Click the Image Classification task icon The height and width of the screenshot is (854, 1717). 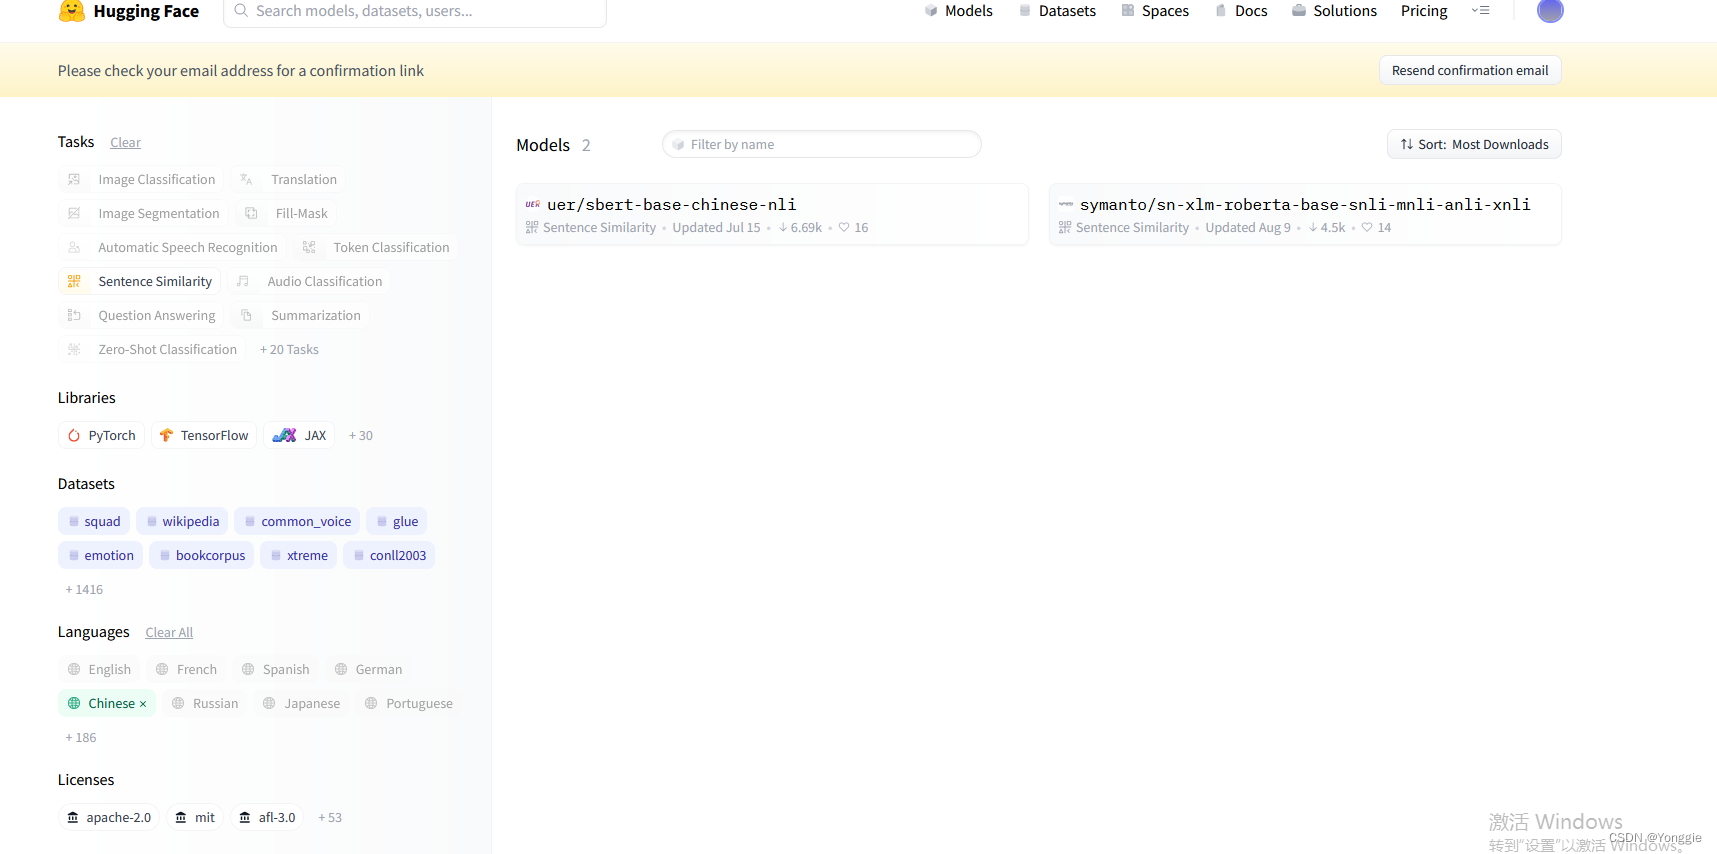click(74, 180)
